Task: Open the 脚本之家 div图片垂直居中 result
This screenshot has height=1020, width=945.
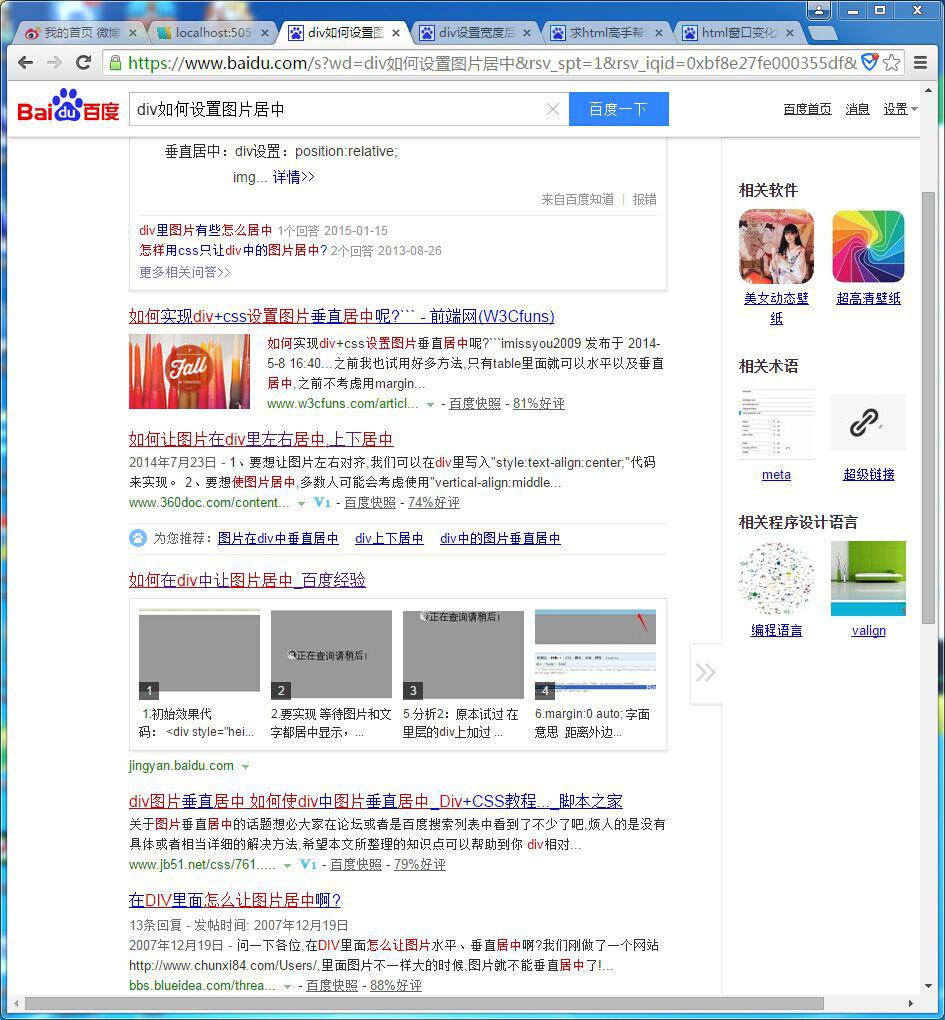Action: click(376, 801)
